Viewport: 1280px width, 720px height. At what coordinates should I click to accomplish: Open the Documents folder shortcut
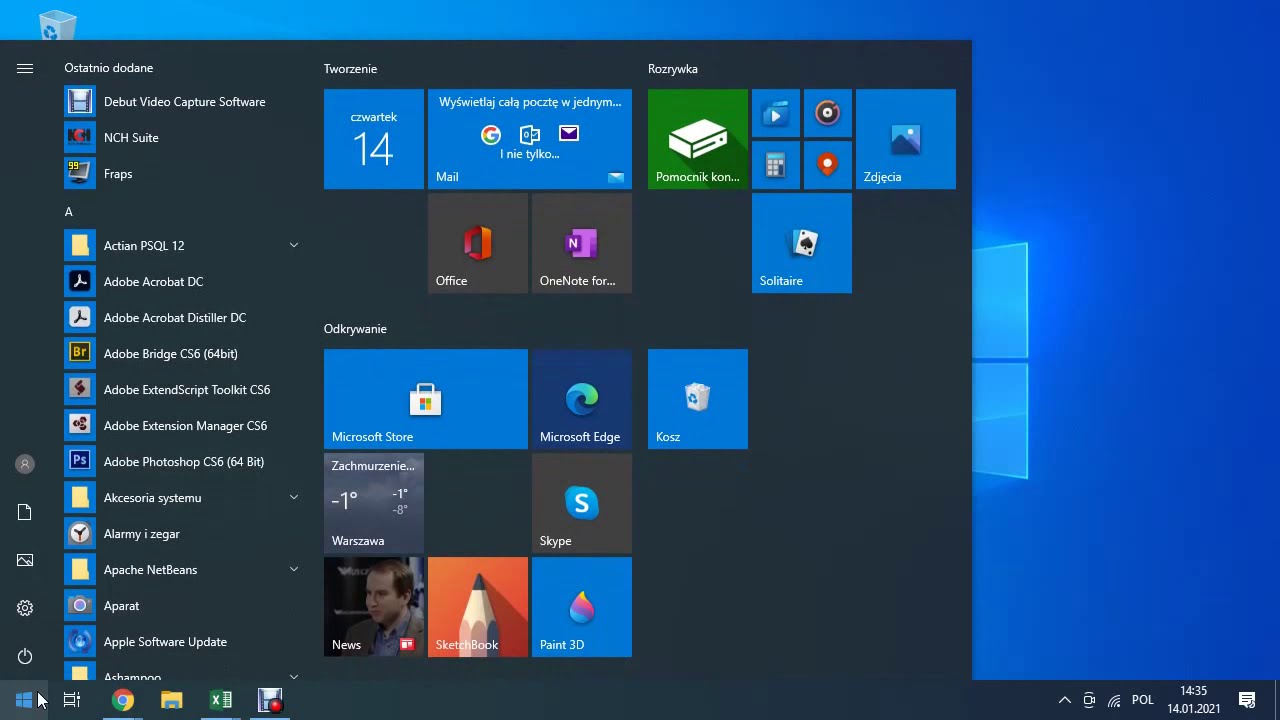[x=25, y=512]
